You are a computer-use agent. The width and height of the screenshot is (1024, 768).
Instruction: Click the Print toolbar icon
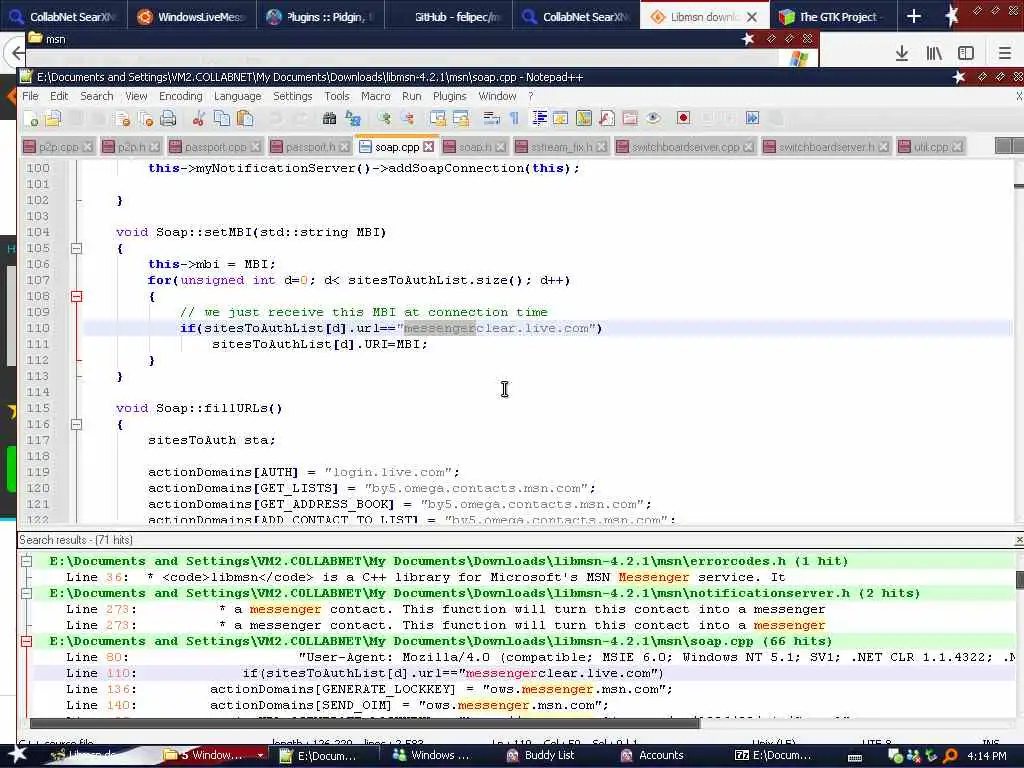(168, 118)
